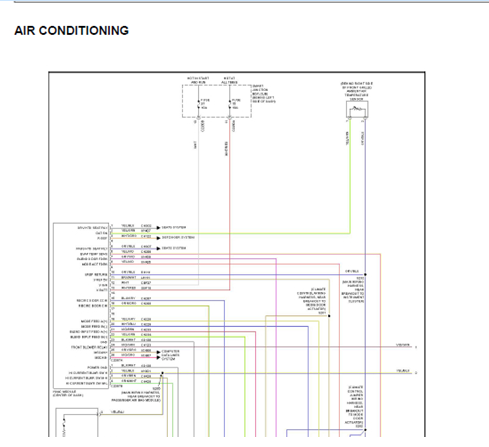489x447 pixels.
Task: Click the ambient temperature sensor symbol
Action: (x=357, y=109)
